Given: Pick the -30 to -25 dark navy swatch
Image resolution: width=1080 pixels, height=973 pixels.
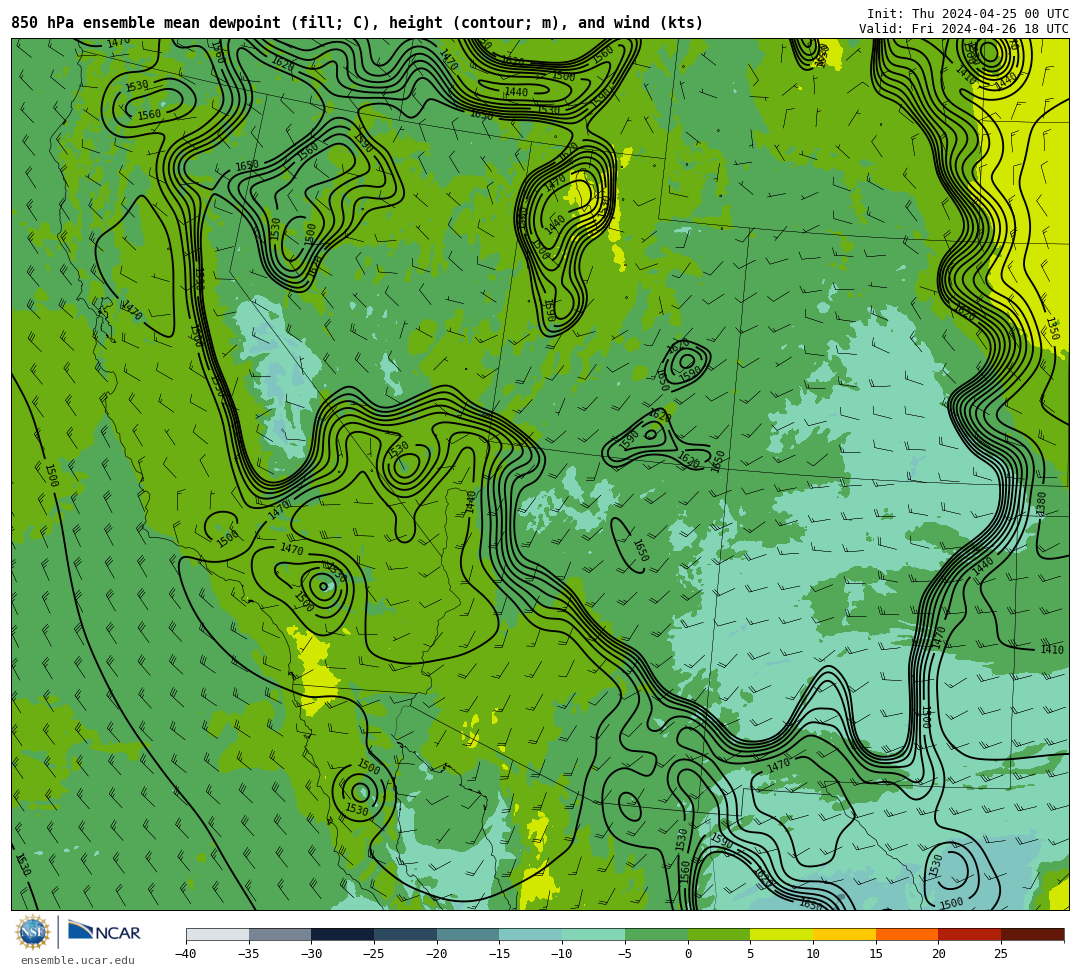Looking at the screenshot, I should click(342, 934).
